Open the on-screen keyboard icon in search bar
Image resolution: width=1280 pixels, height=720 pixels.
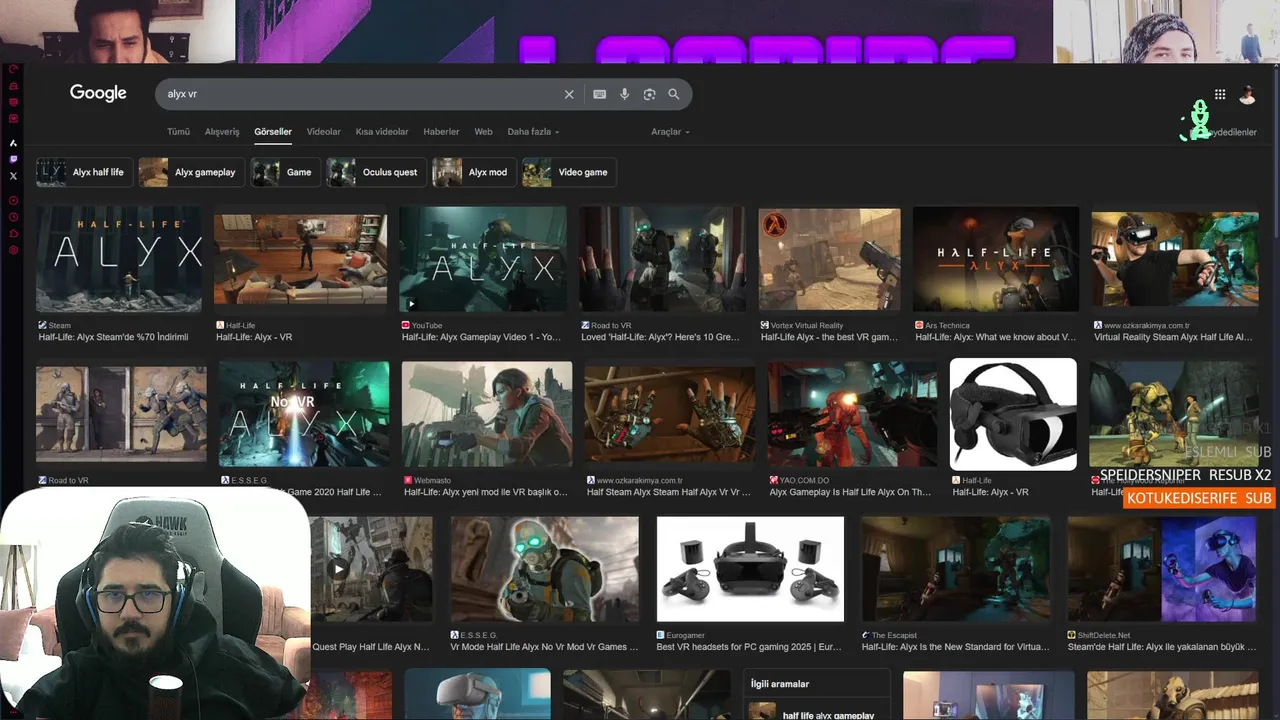tap(599, 94)
